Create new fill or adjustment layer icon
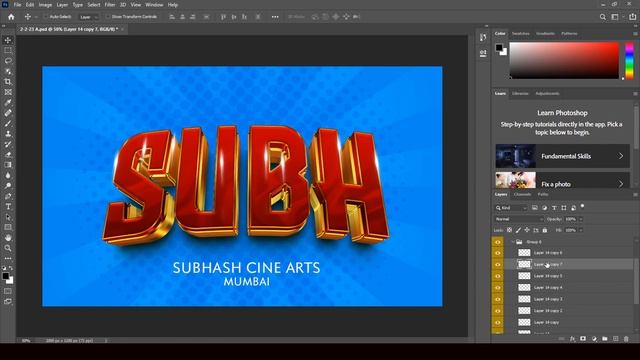This screenshot has height=360, width=640. (594, 339)
